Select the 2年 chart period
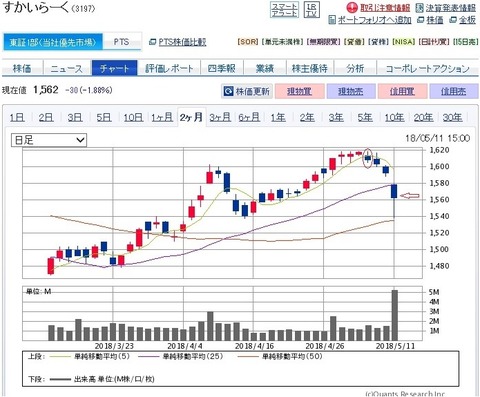The image size is (480, 397). tap(307, 117)
